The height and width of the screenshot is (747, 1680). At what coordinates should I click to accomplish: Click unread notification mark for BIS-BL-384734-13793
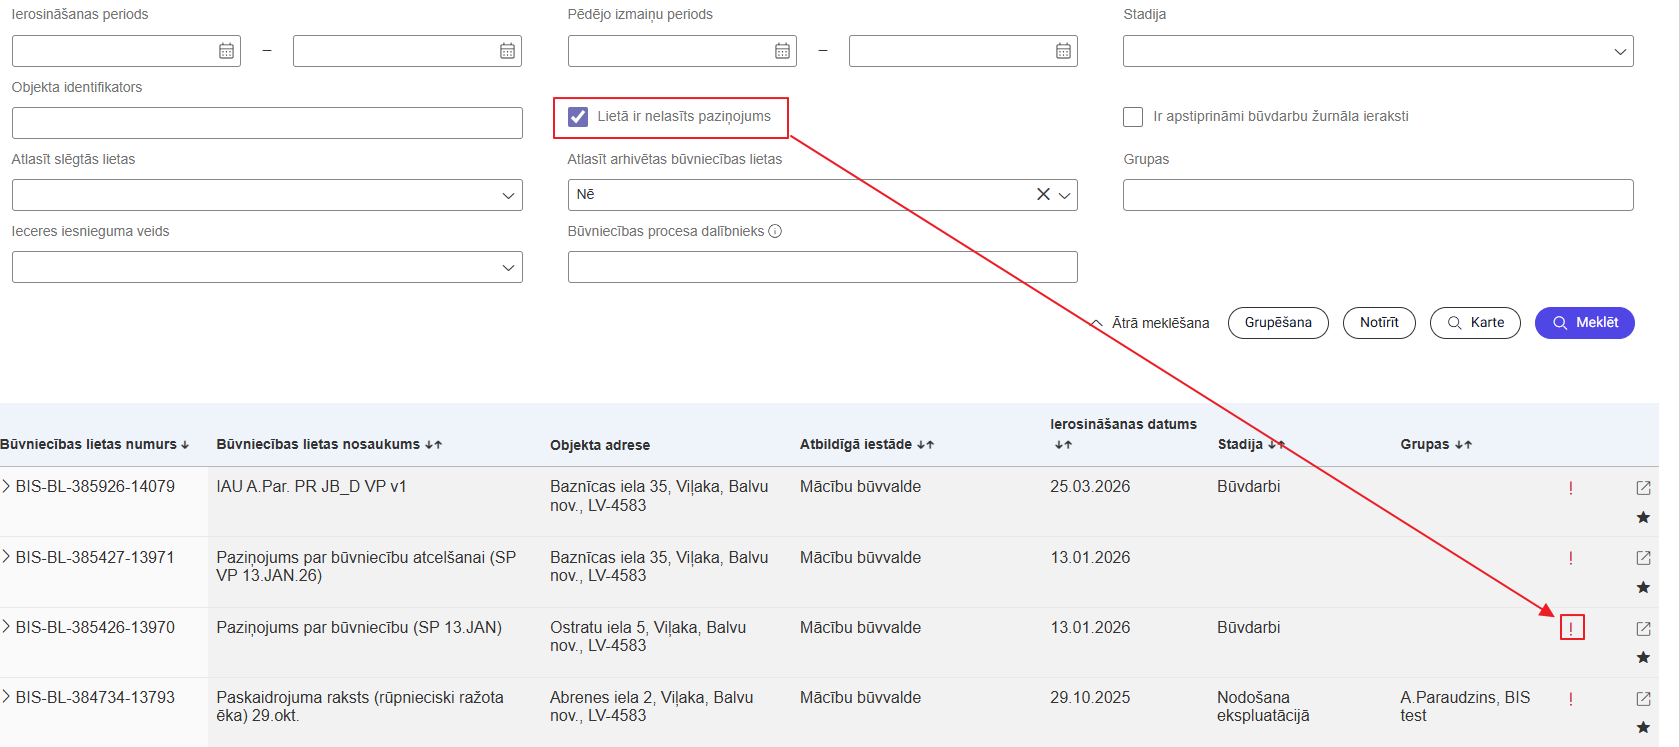[x=1571, y=699]
